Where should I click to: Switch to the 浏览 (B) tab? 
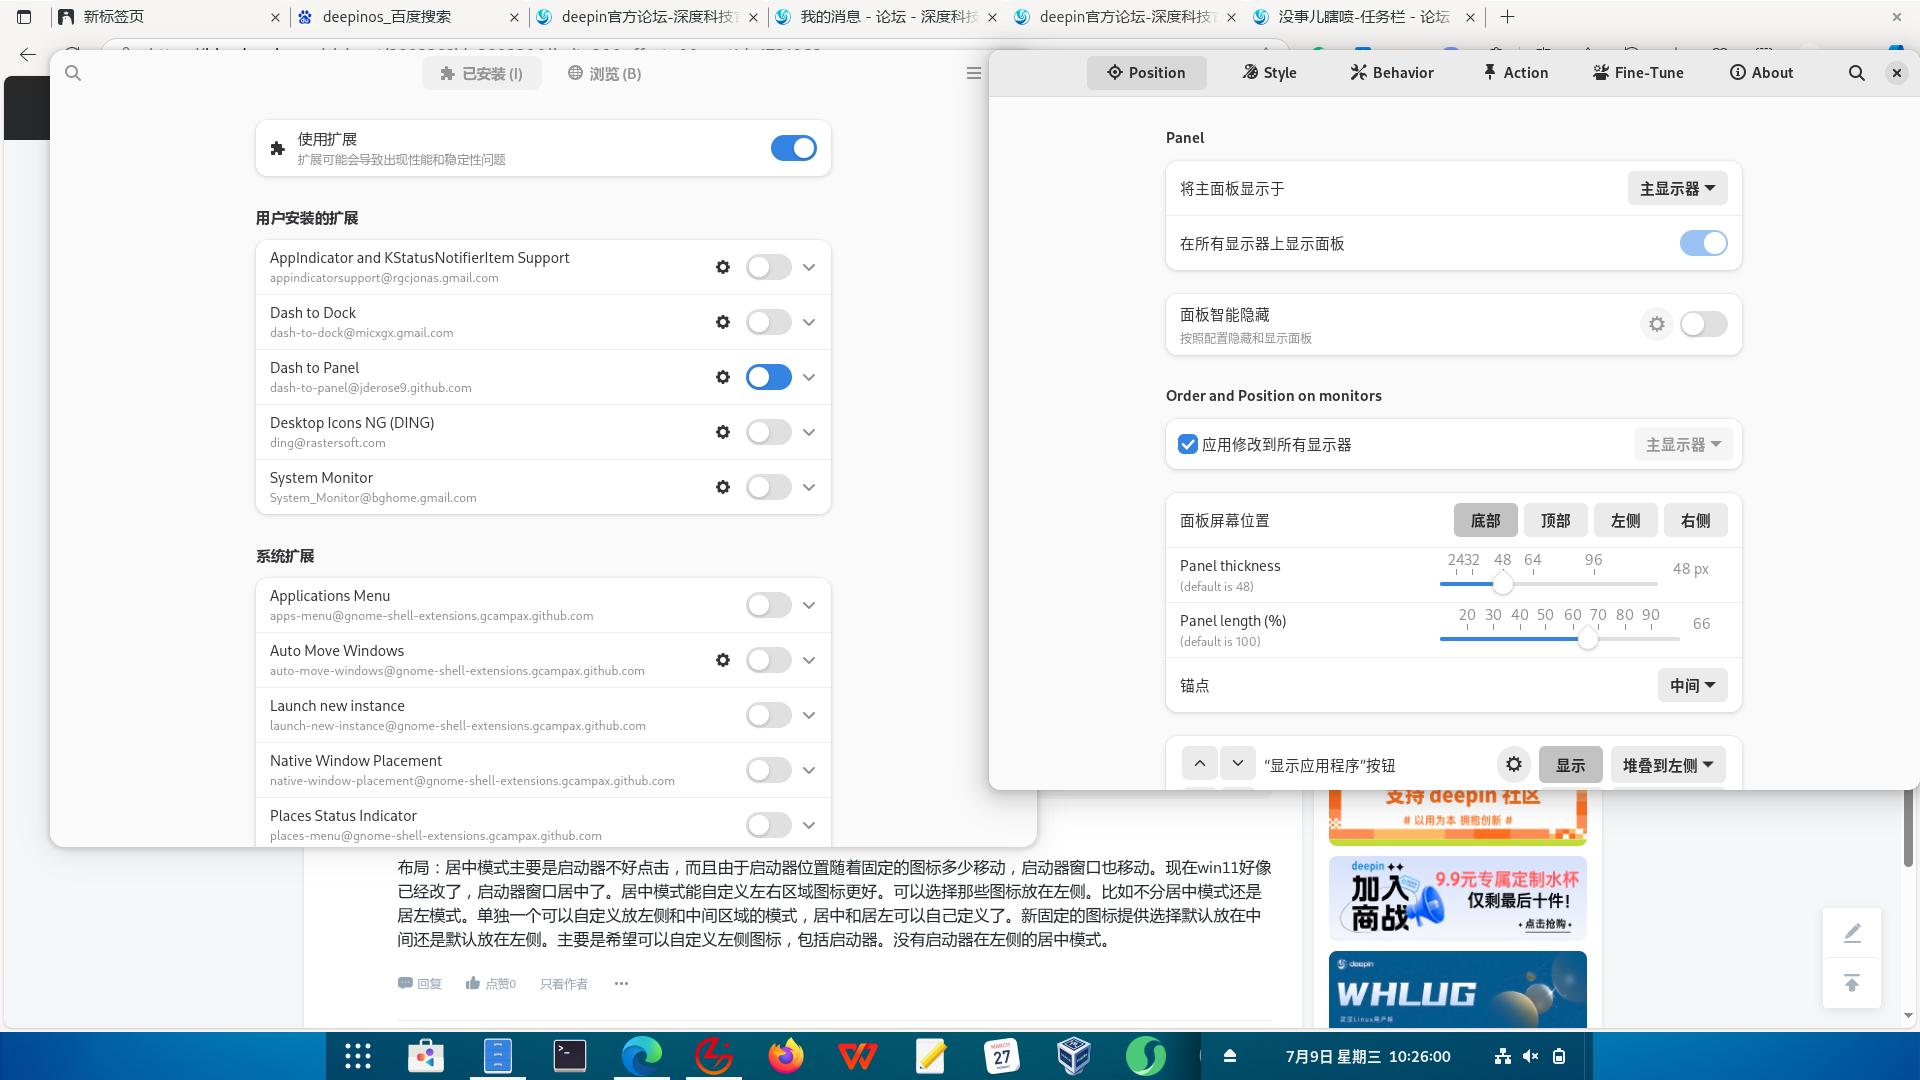tap(604, 73)
